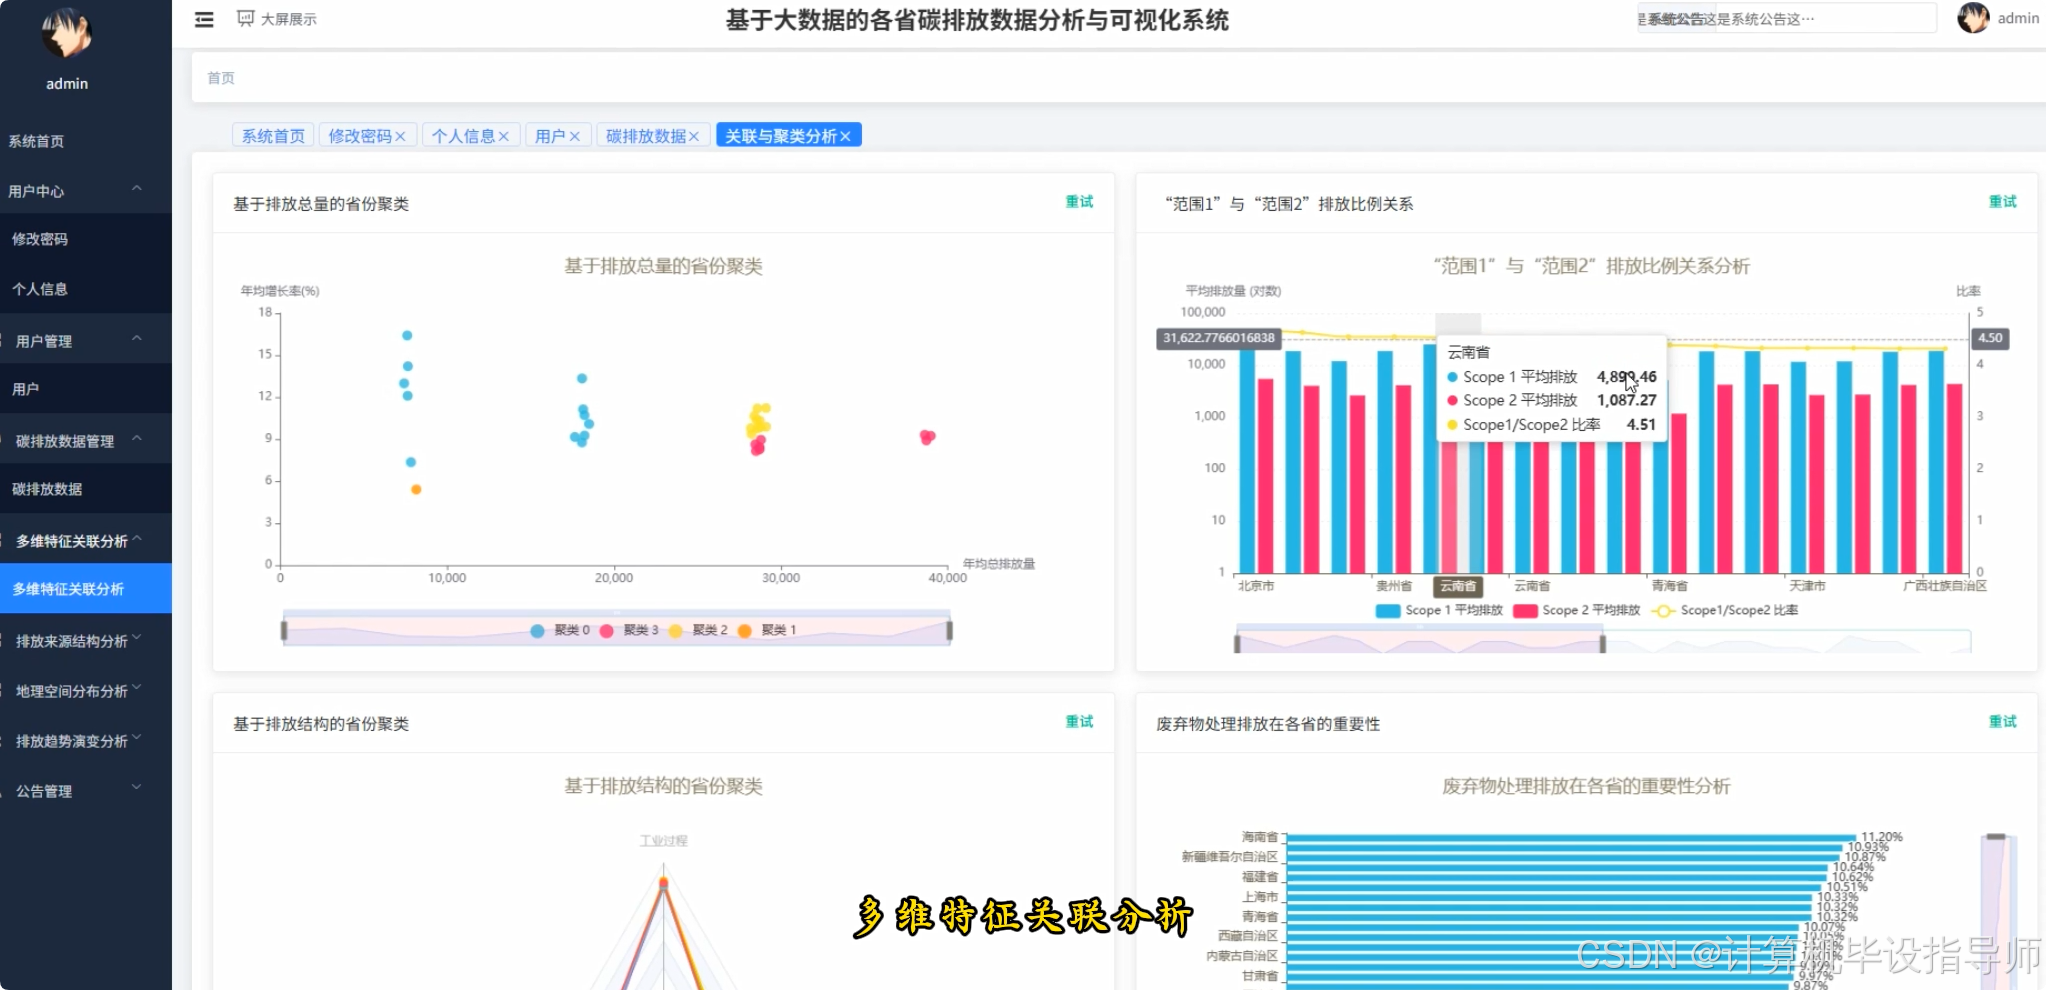This screenshot has width=2046, height=990.
Task: Click the 北京市 axis label
Action: coord(1256,586)
